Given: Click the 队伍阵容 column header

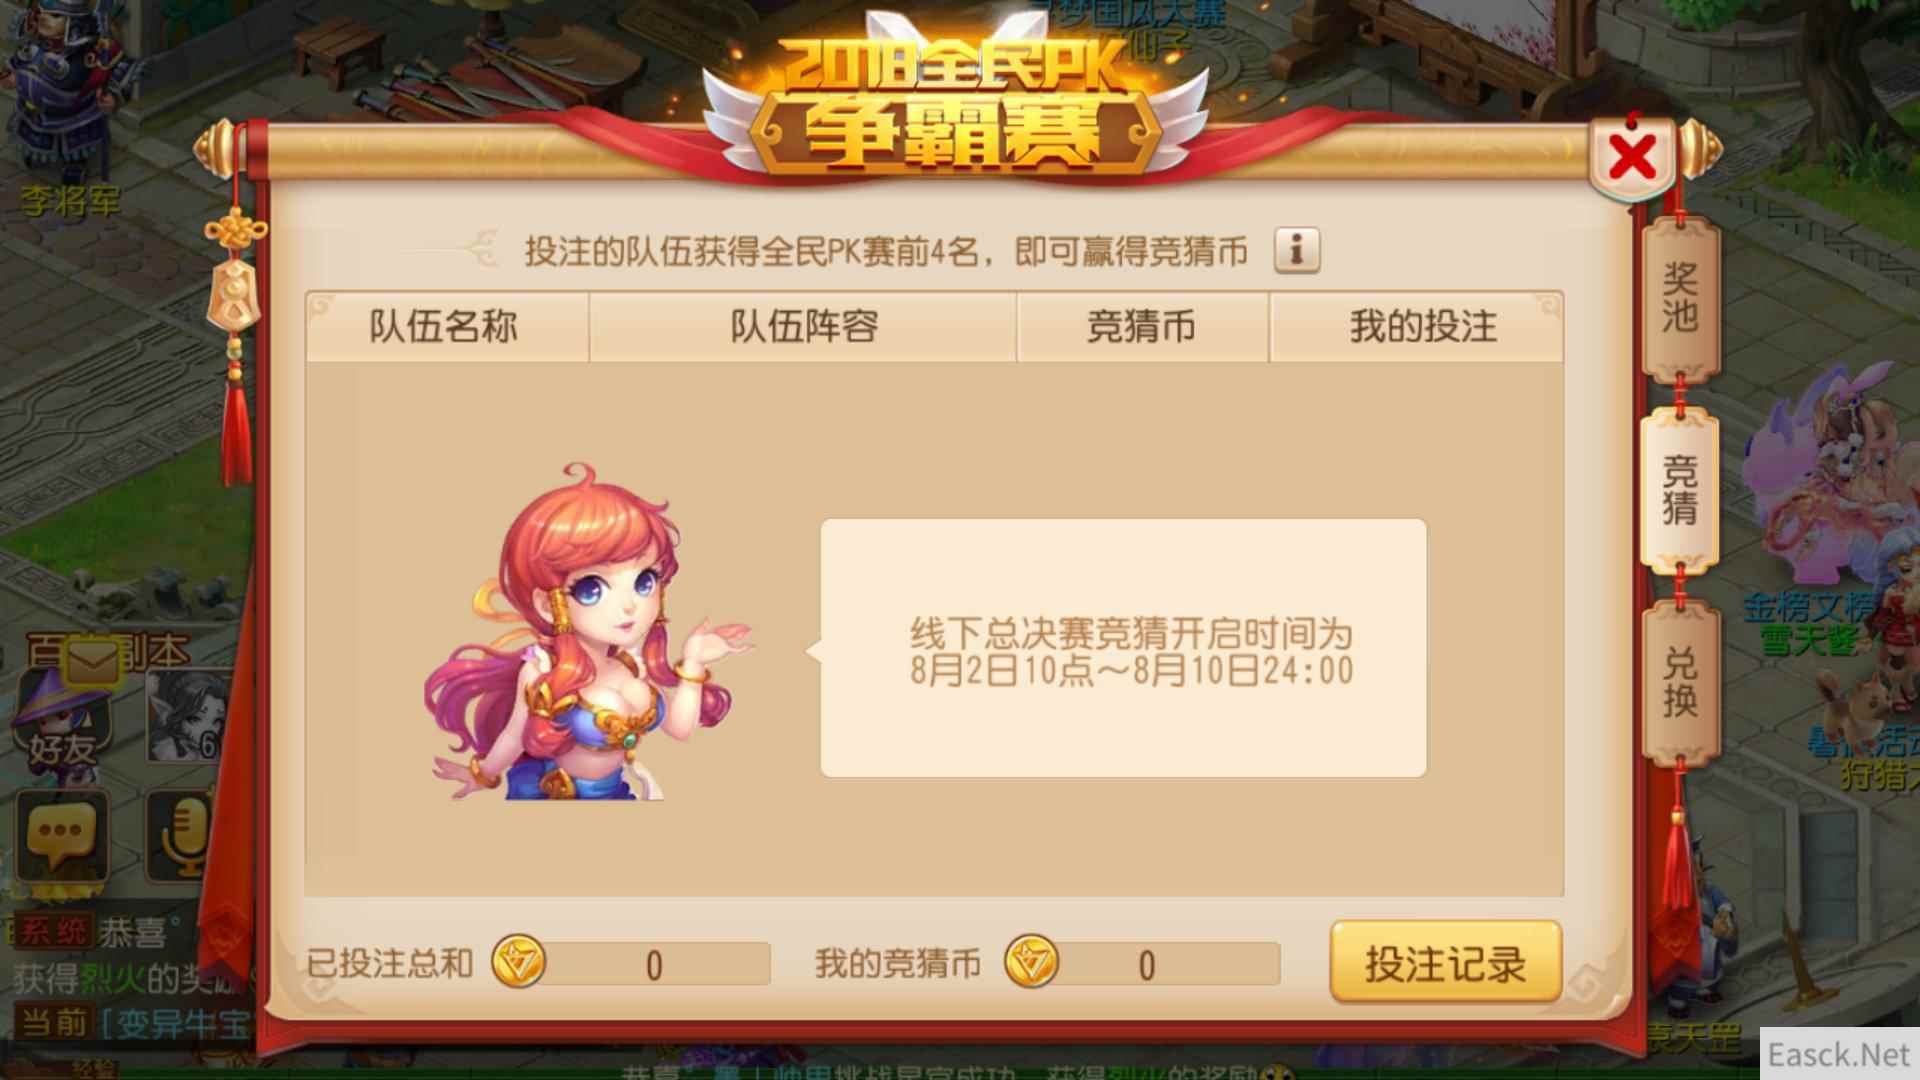Looking at the screenshot, I should [x=803, y=327].
